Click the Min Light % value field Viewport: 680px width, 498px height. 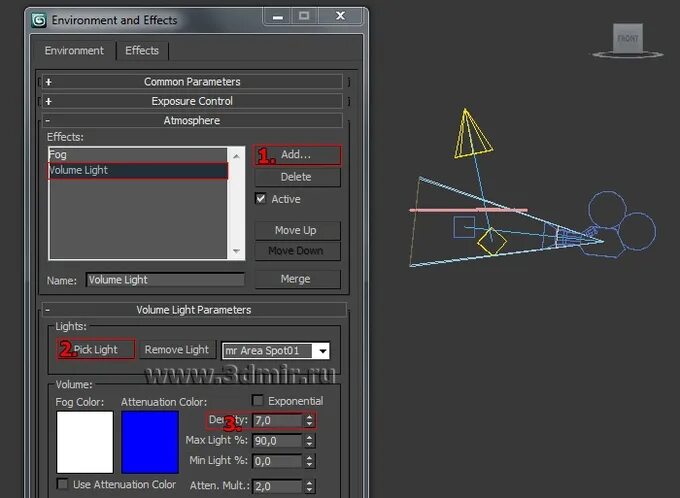(x=277, y=461)
